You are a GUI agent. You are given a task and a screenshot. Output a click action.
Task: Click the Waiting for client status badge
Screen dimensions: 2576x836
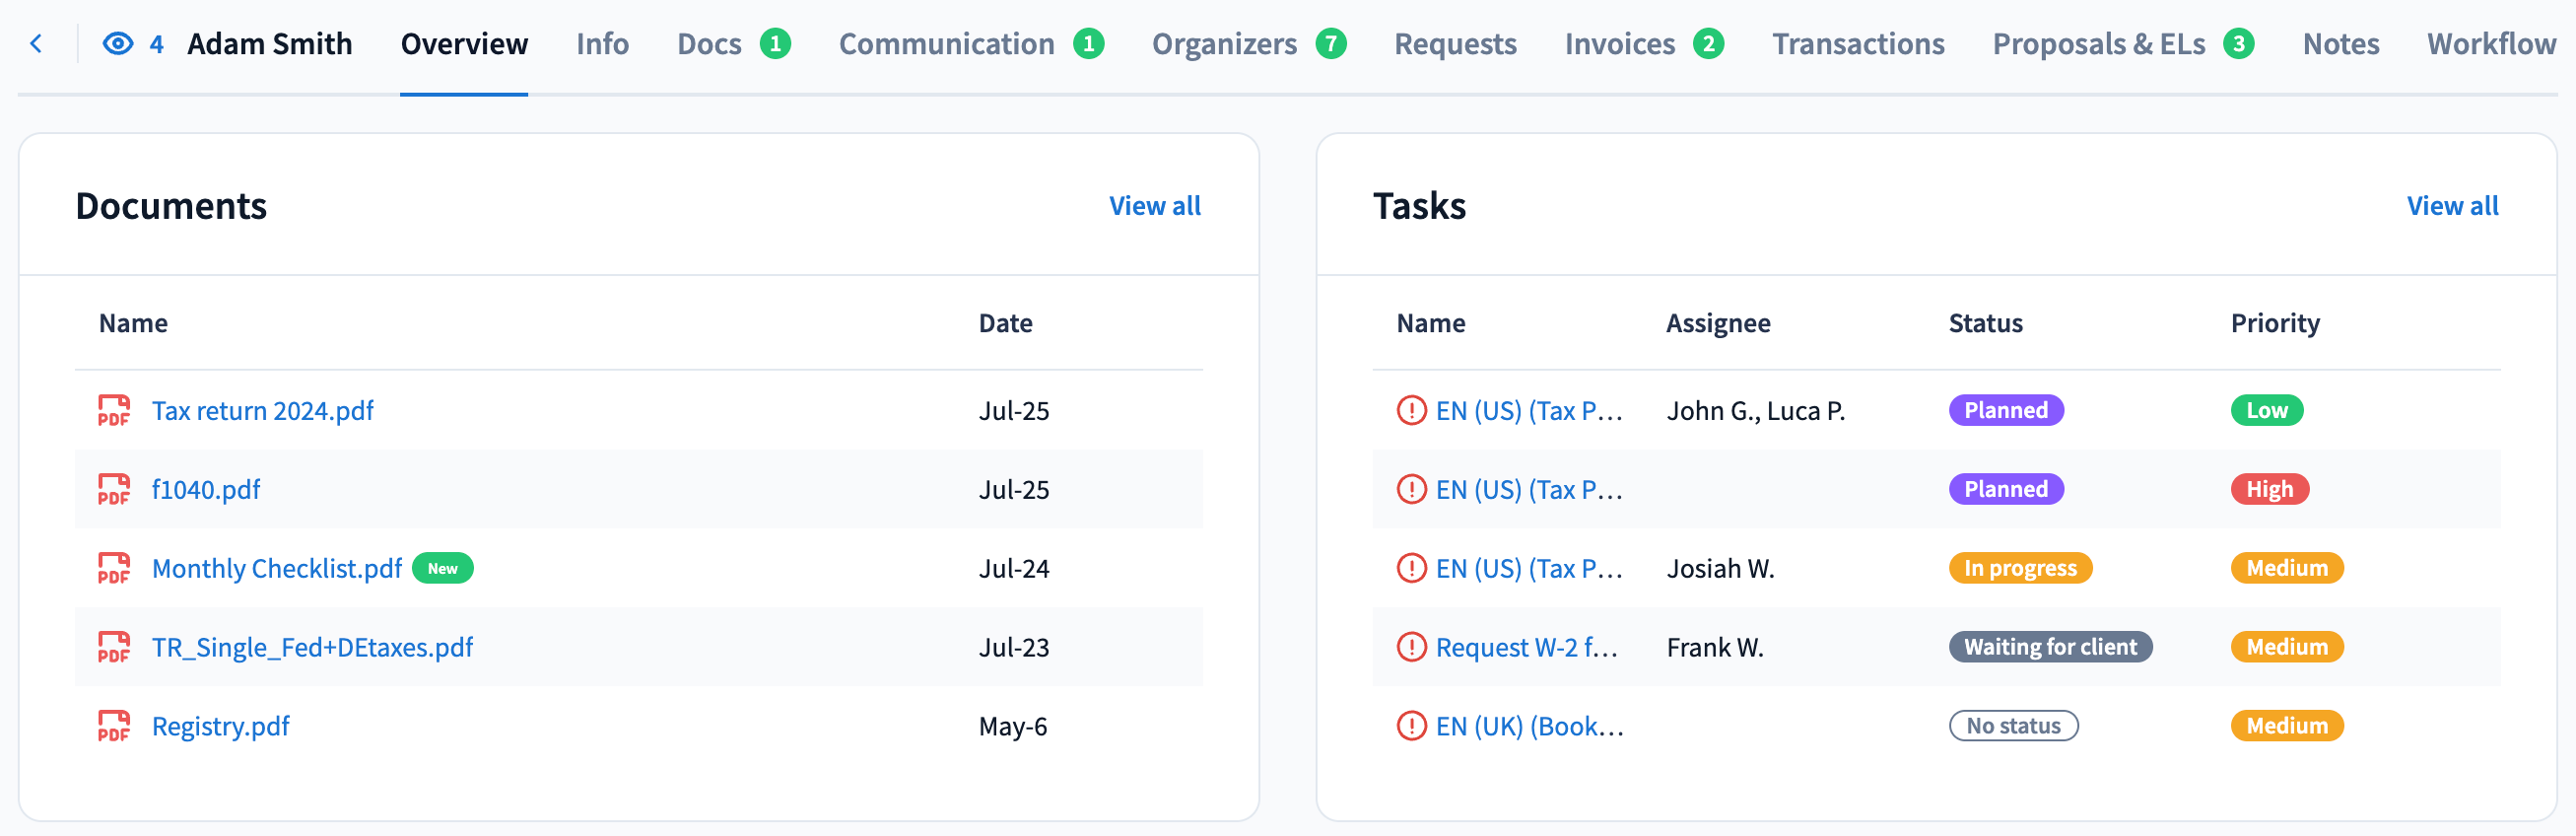point(2049,647)
